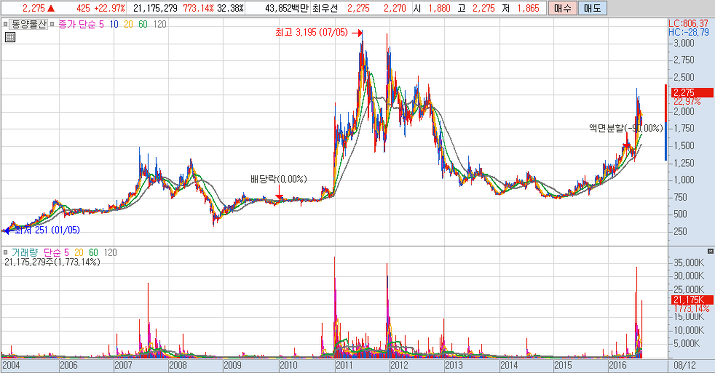Click the small square marker before 거래량

pyautogui.click(x=5, y=252)
